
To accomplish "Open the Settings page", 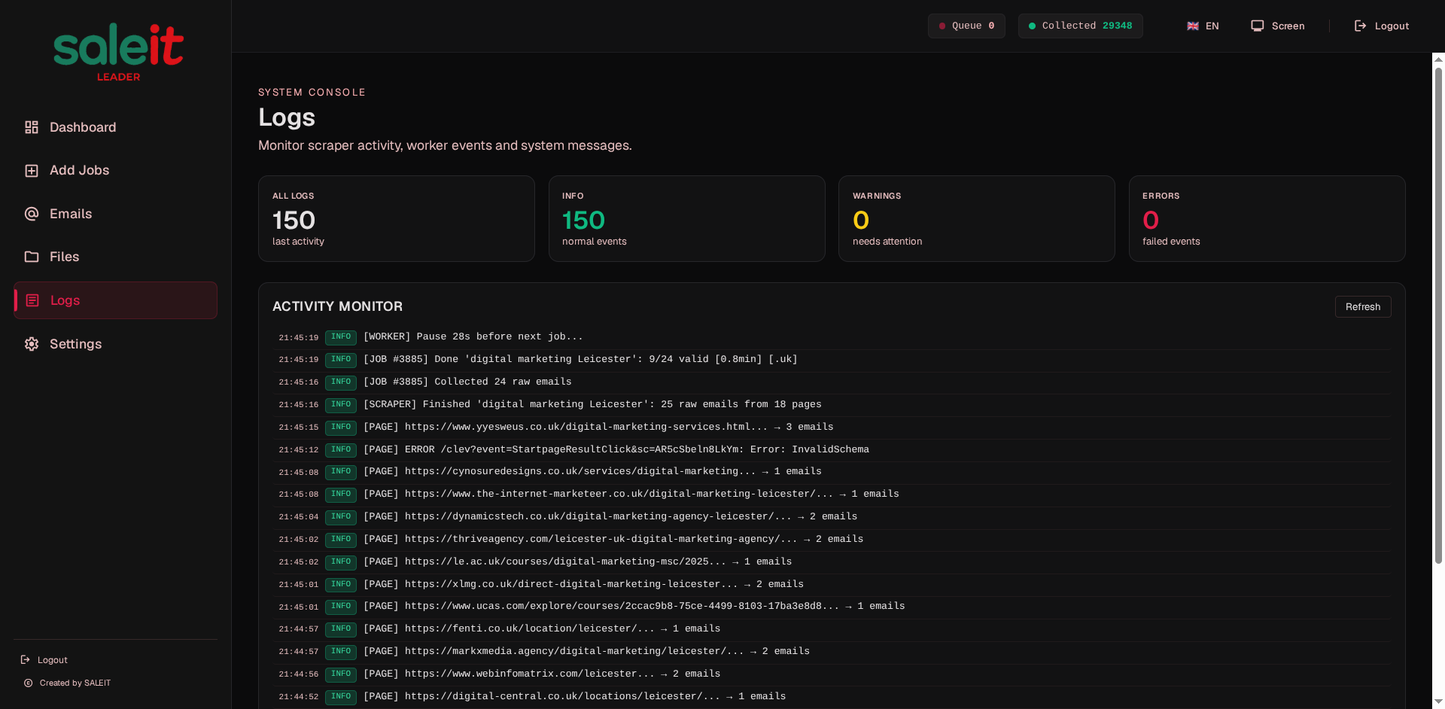I will [115, 344].
